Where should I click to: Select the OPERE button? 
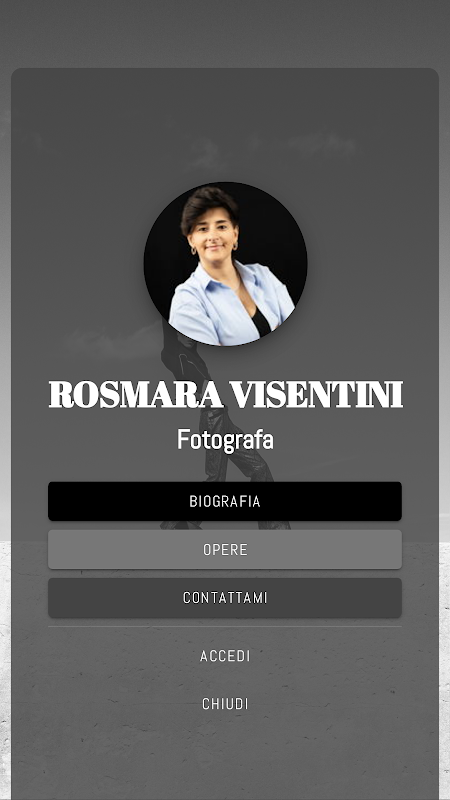tap(225, 549)
